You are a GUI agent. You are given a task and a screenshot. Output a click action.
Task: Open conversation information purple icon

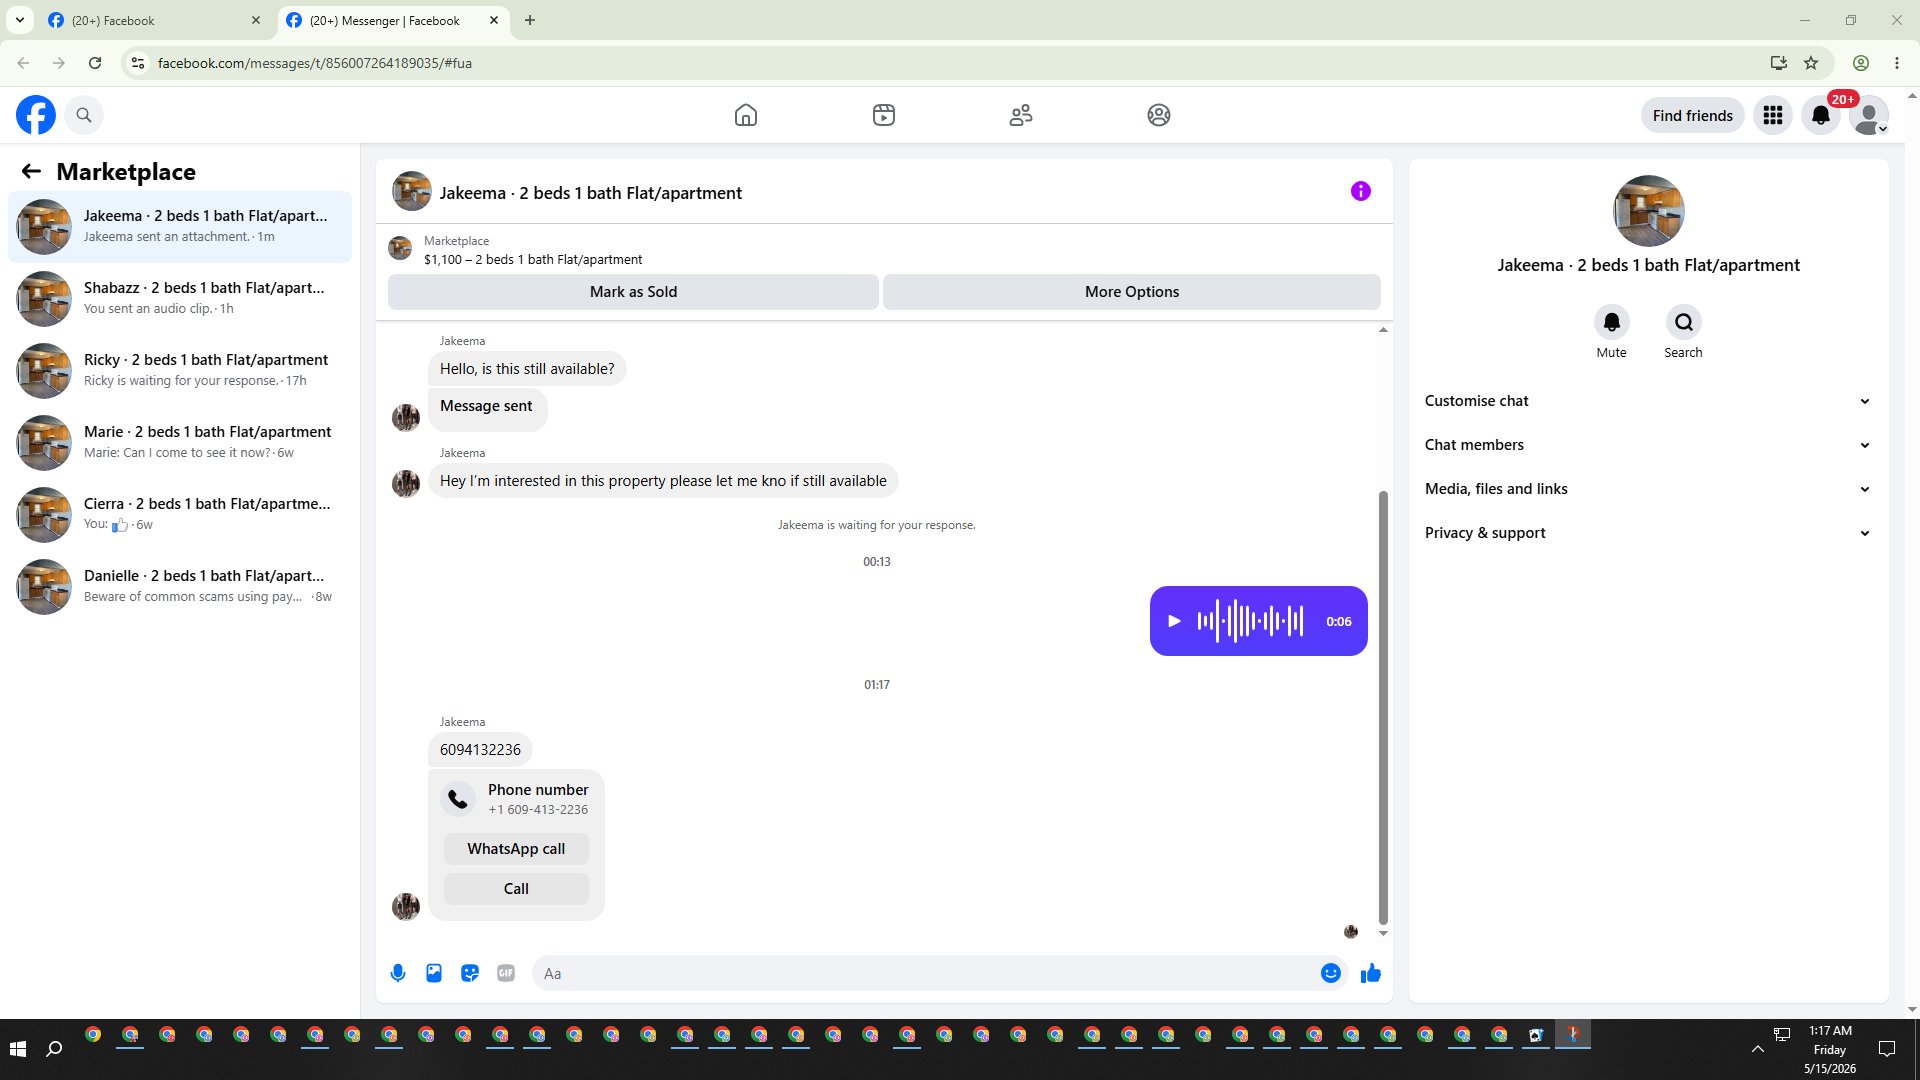pos(1361,191)
